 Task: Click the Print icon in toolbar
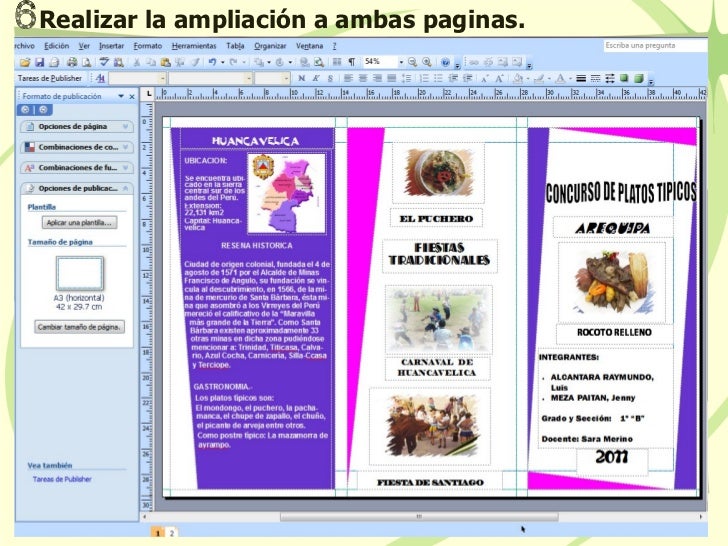point(72,62)
